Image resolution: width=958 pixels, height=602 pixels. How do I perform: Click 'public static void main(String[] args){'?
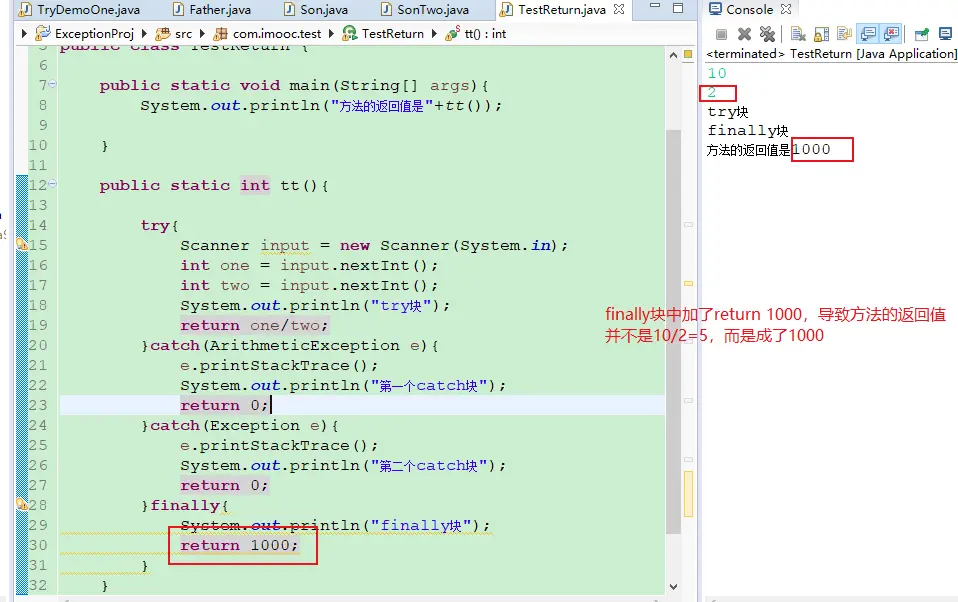[x=294, y=86]
